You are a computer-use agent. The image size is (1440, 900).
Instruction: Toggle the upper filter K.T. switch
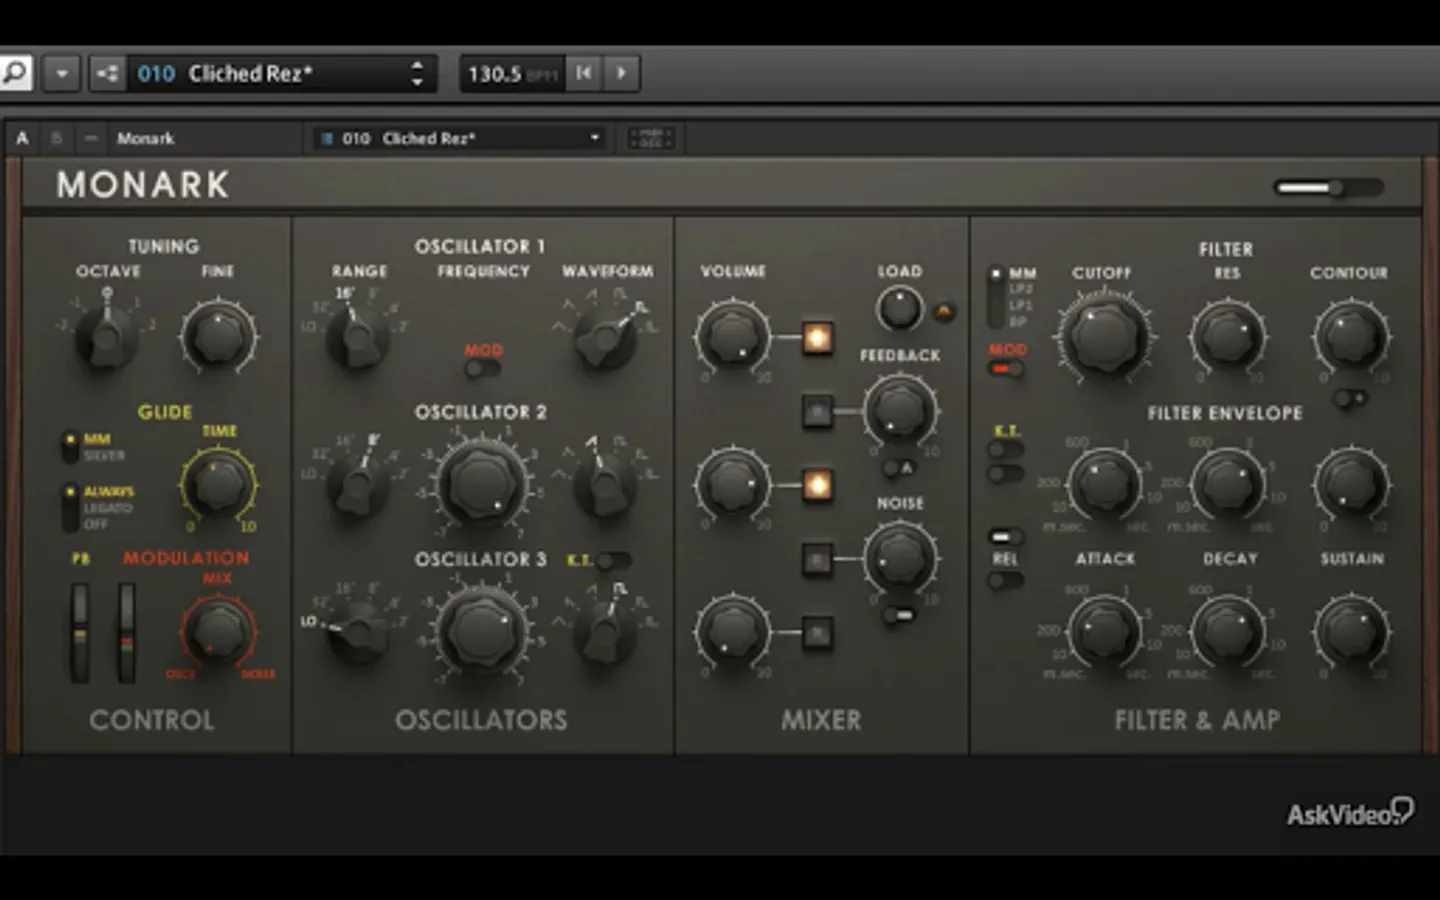click(1005, 450)
